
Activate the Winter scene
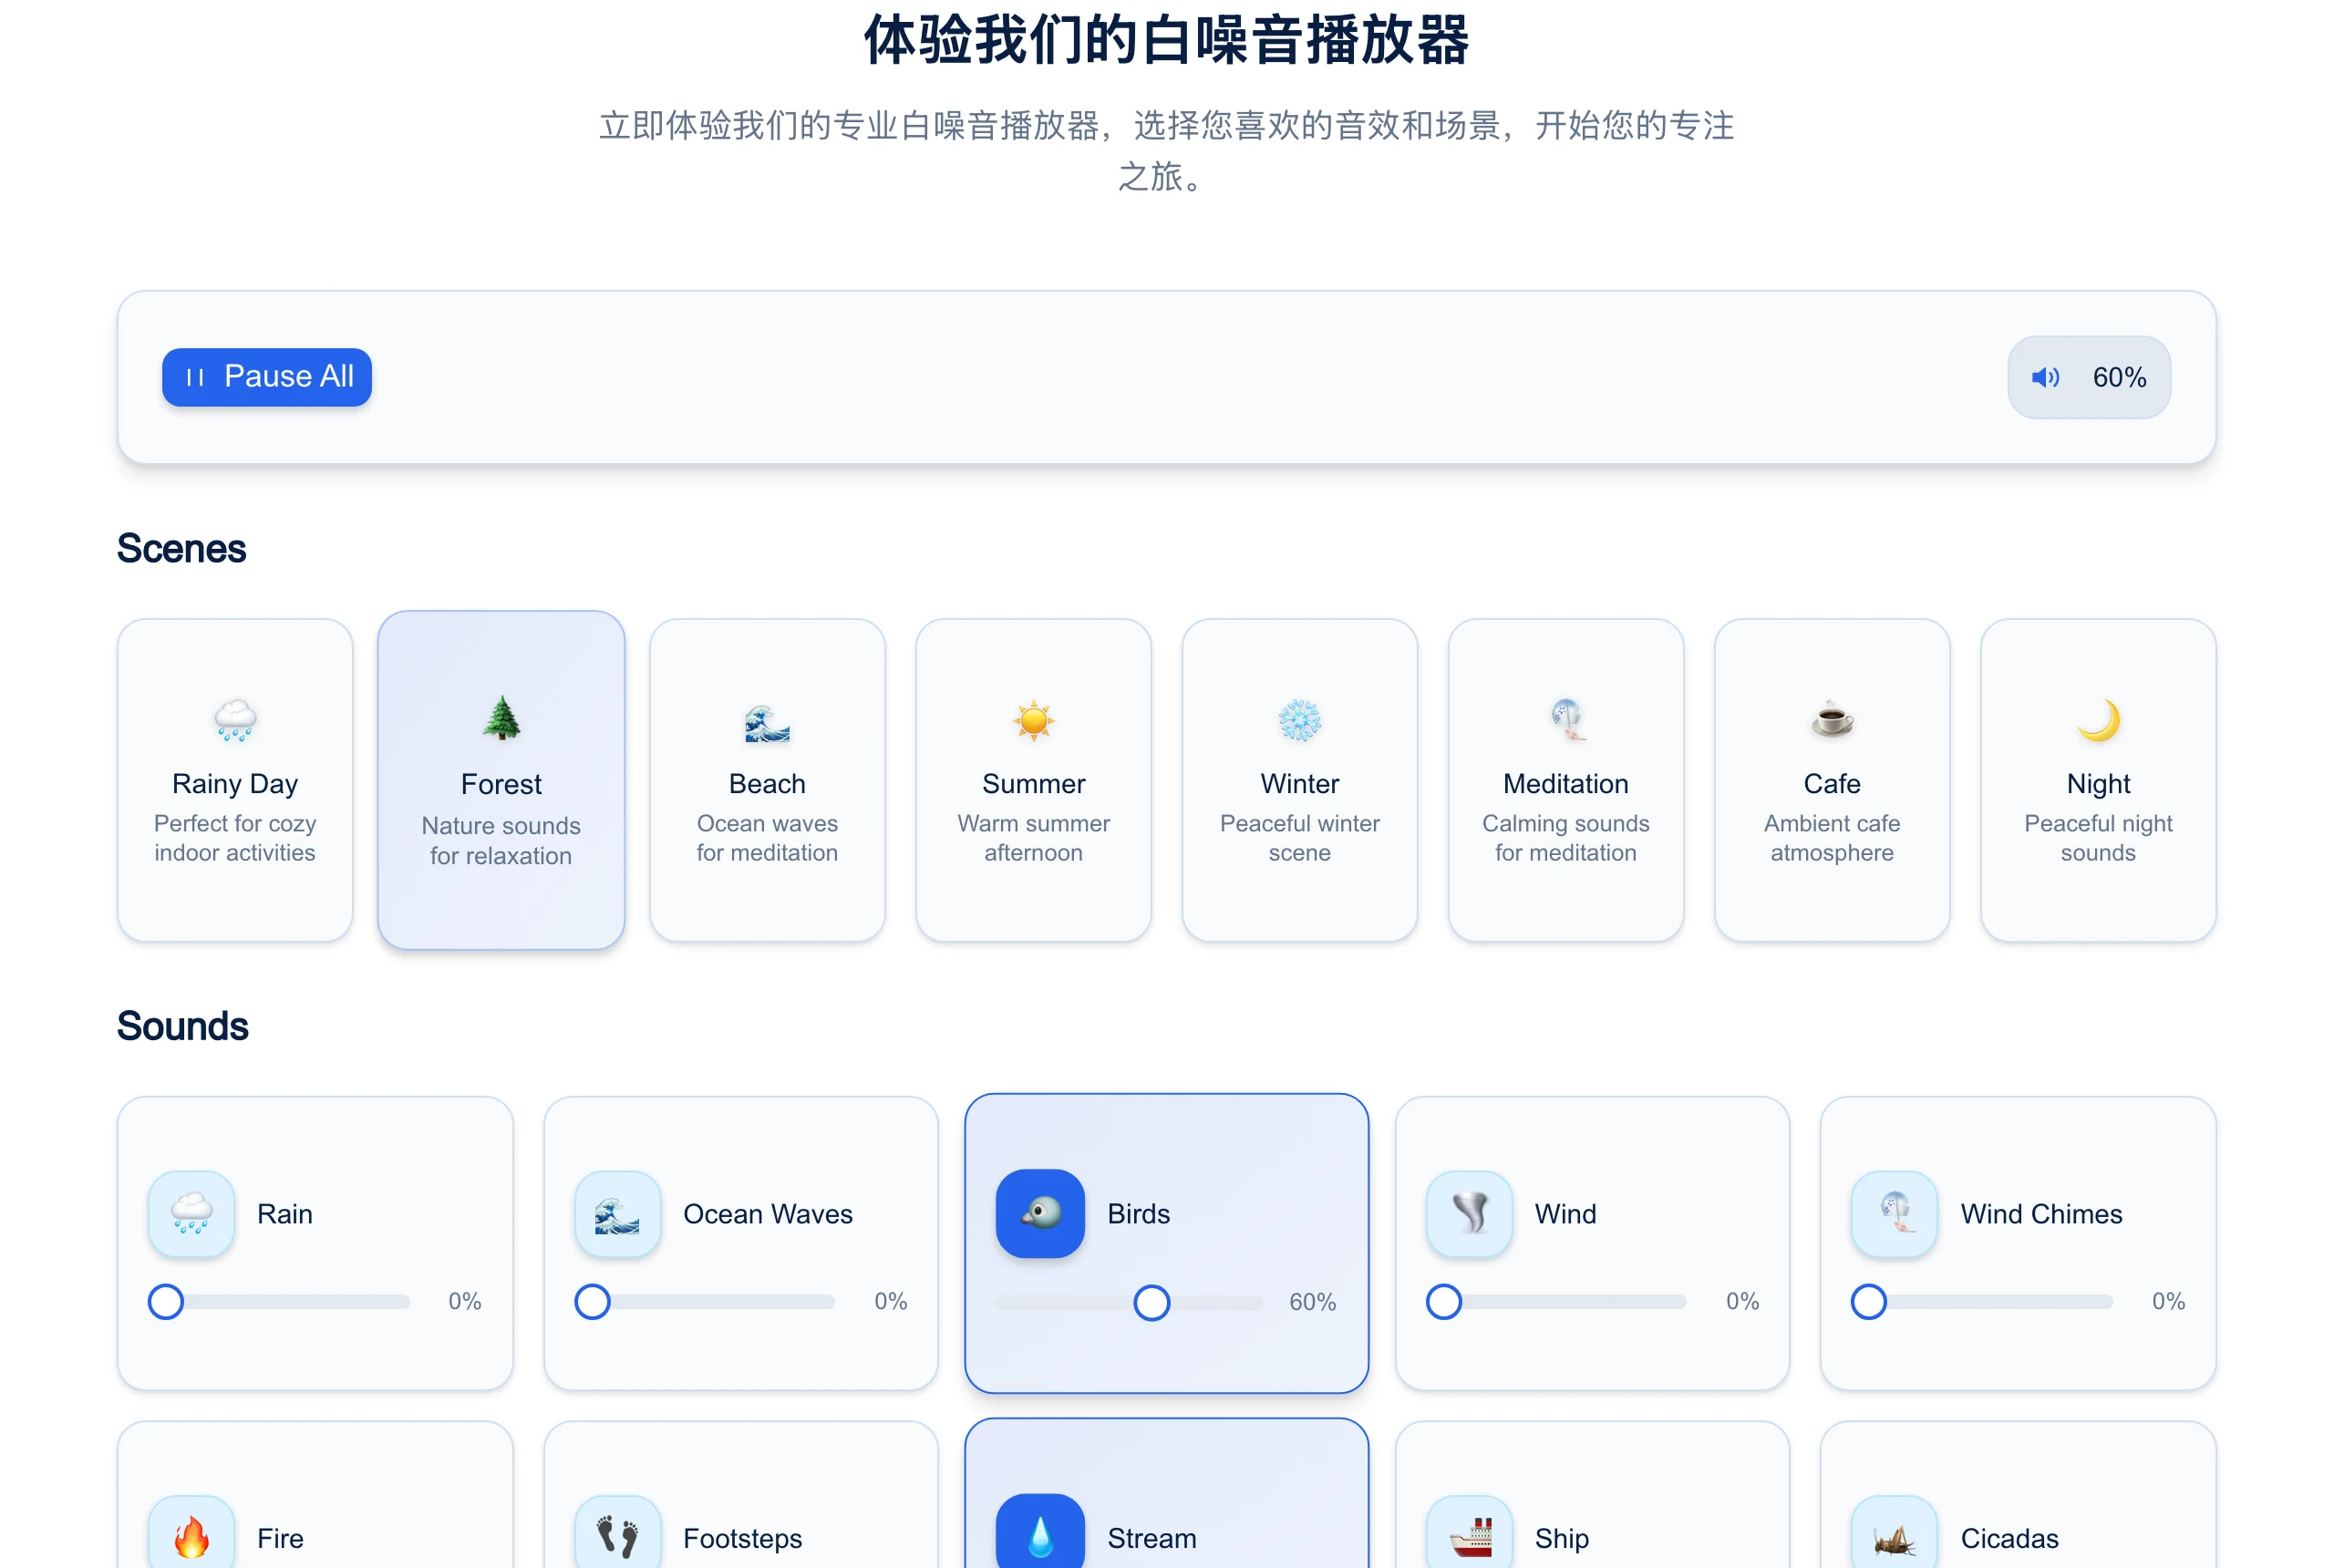pyautogui.click(x=1299, y=780)
